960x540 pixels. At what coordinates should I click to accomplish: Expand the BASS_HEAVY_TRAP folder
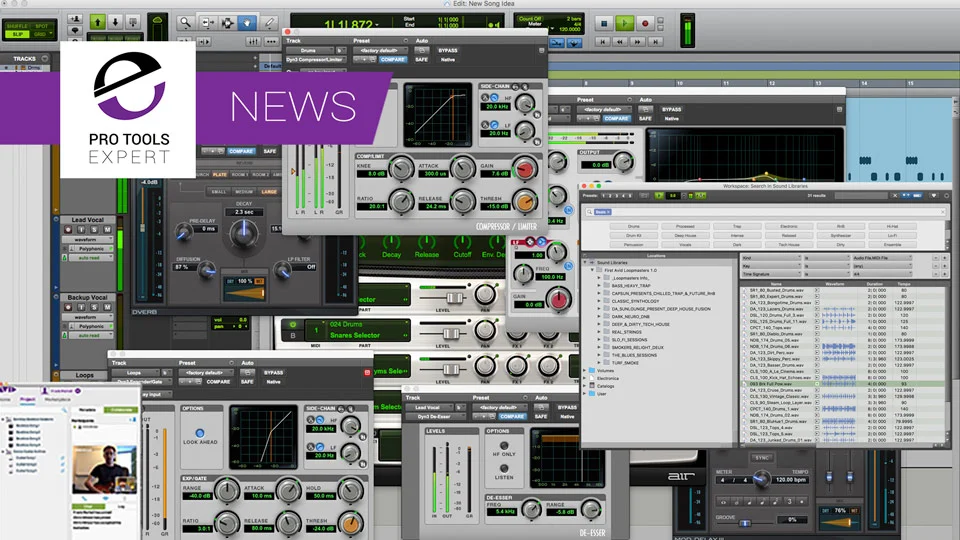click(599, 285)
